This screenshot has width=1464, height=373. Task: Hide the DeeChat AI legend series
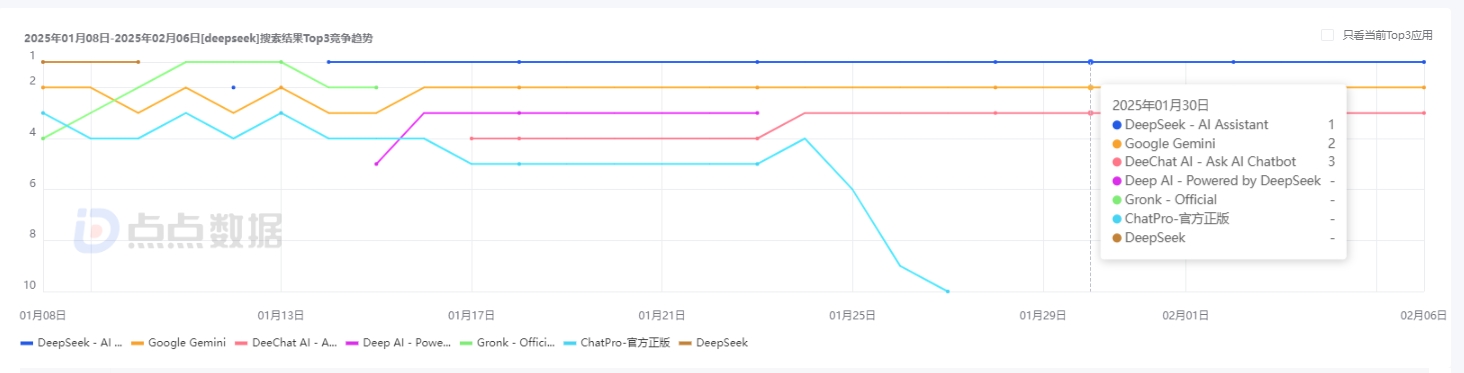pos(286,343)
